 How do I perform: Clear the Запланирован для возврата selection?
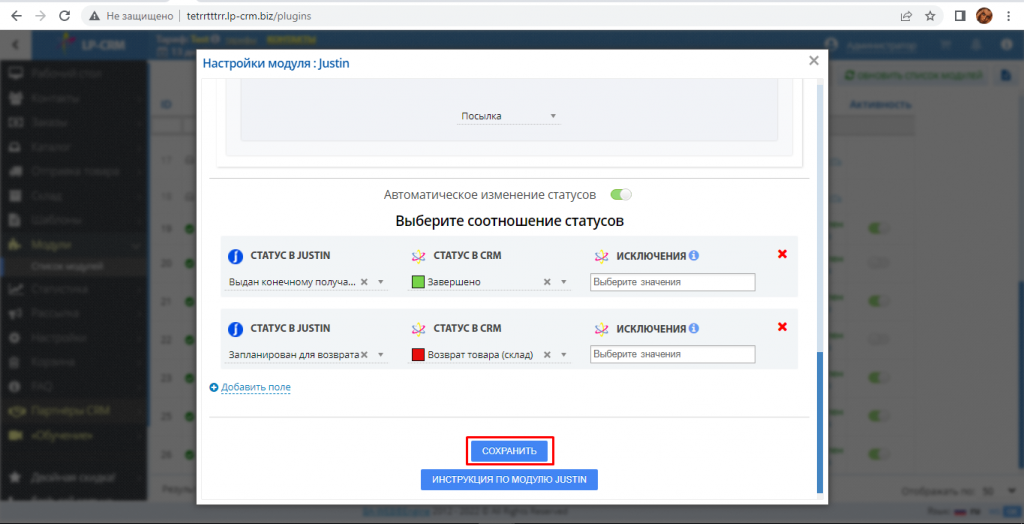click(364, 354)
